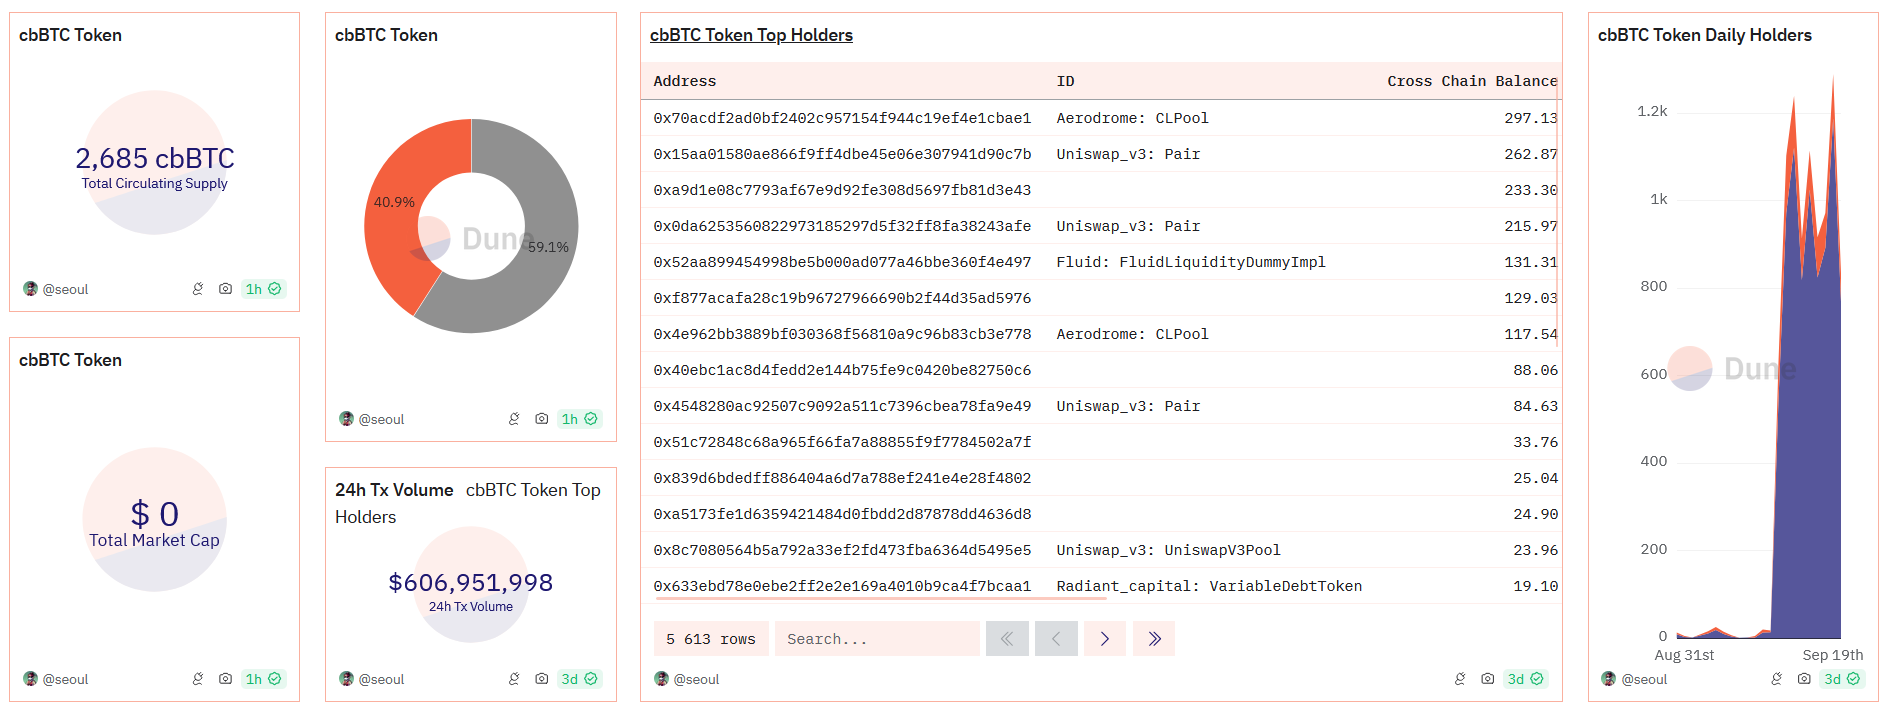
Task: Click the horizontal scrollbar under the holders table rows
Action: pos(880,598)
